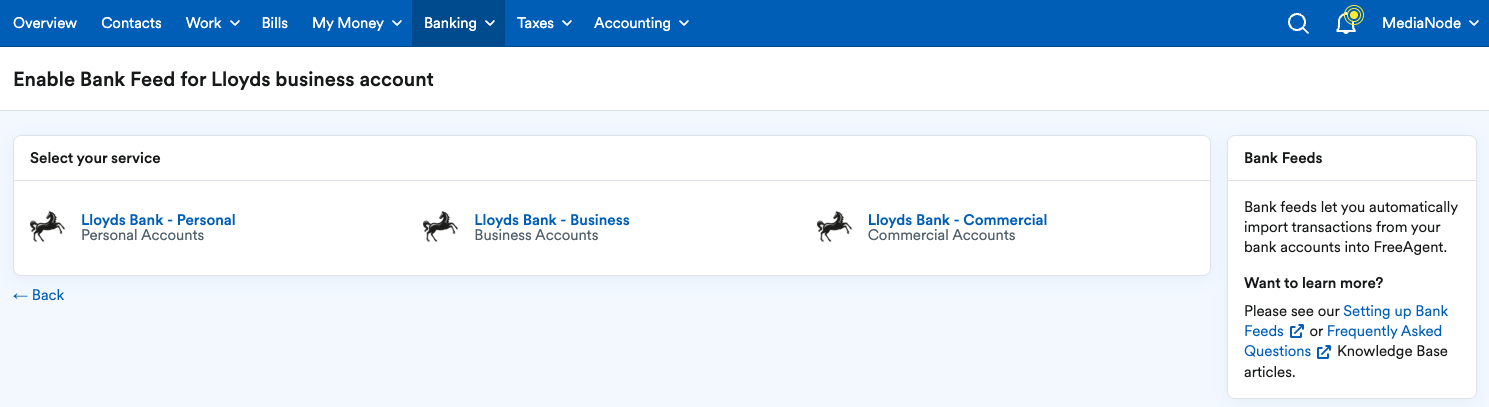Image resolution: width=1489 pixels, height=407 pixels.
Task: Click the 'Bank Feeds' sidebar heading
Action: click(1283, 158)
